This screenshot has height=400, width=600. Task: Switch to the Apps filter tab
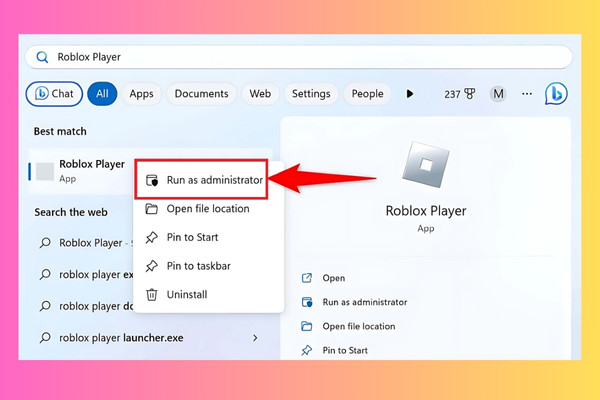(x=141, y=94)
